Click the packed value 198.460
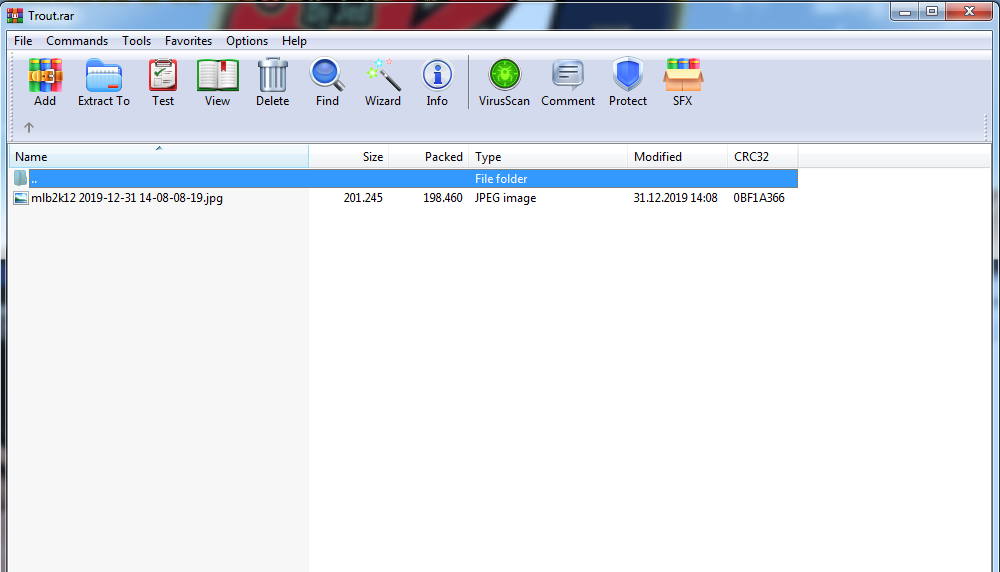Image resolution: width=1000 pixels, height=572 pixels. (x=443, y=198)
